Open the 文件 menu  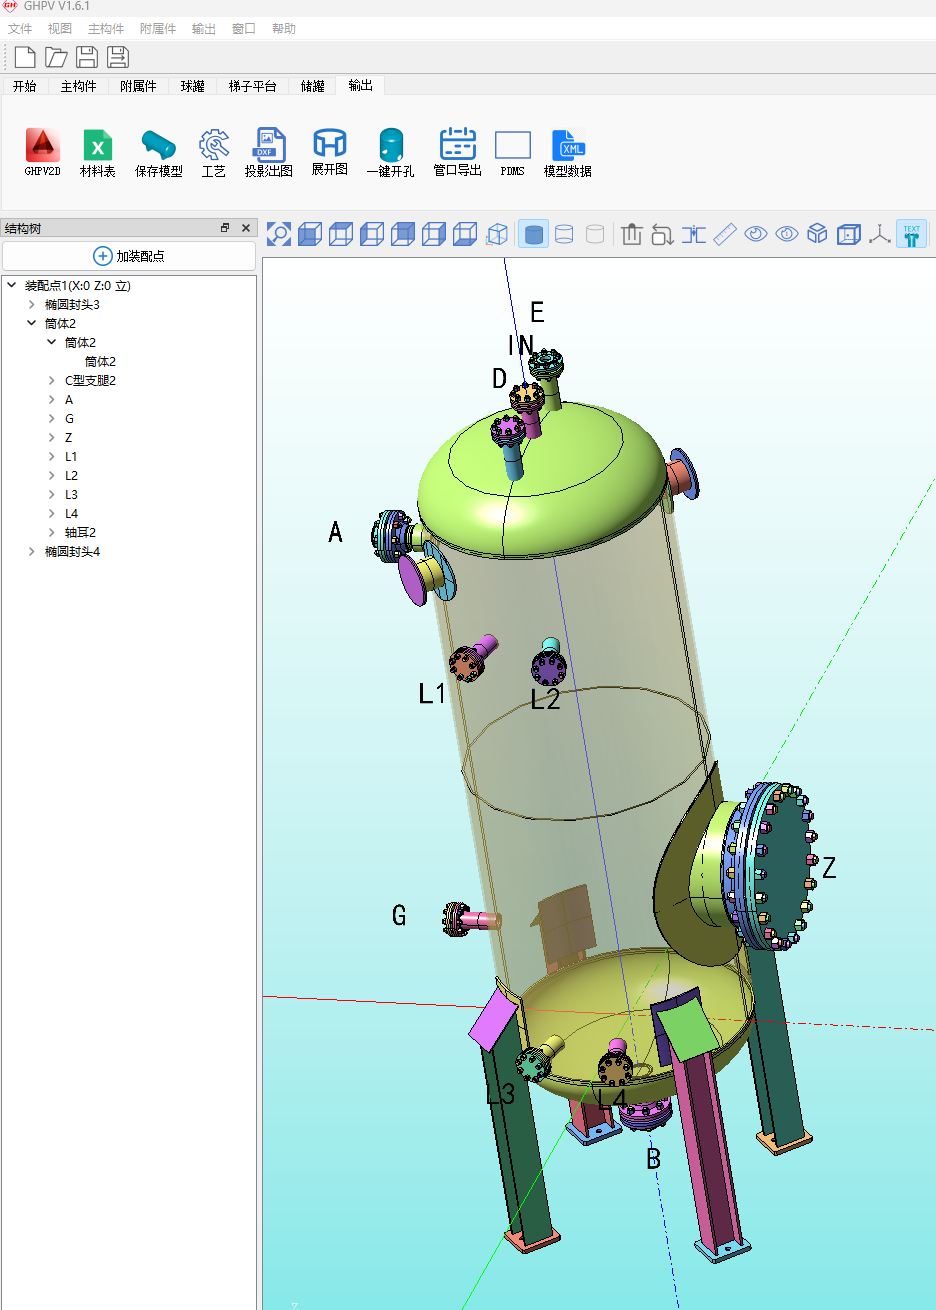tap(20, 29)
